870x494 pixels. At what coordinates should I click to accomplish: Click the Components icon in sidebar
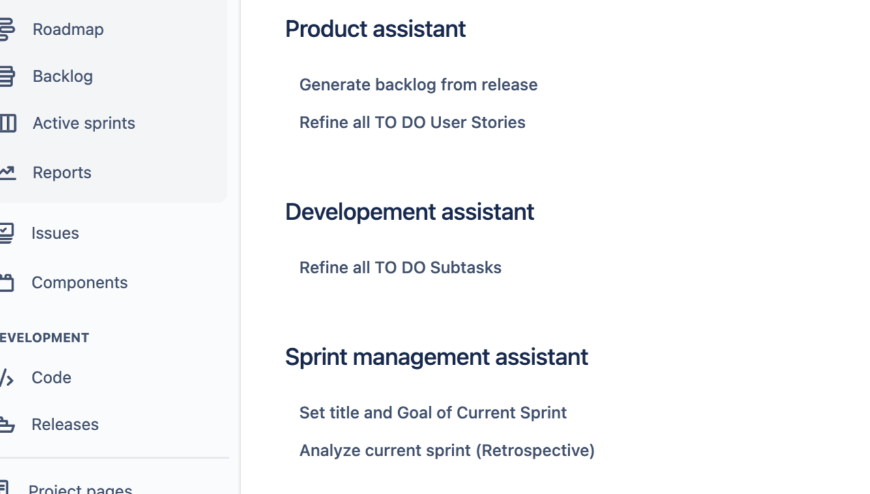[x=7, y=283]
